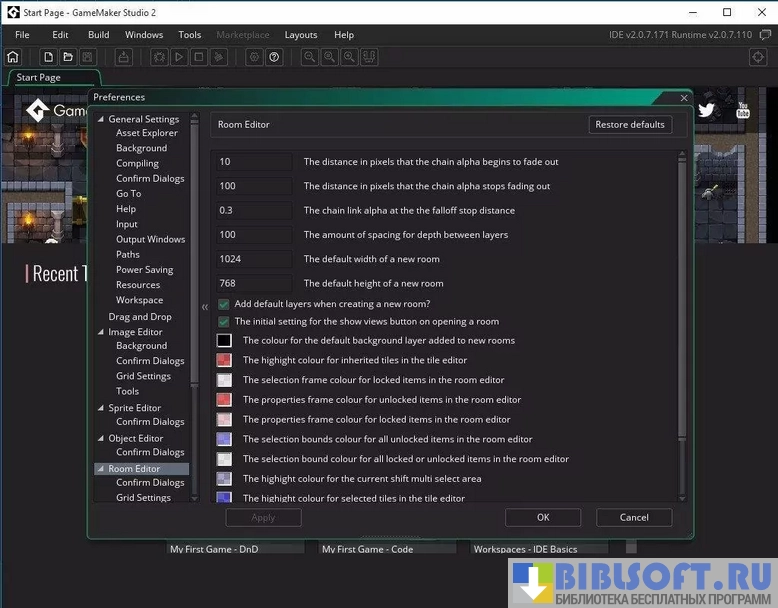Screen dimensions: 778x608
Task: Collapse the Image Editor tree section
Action: point(101,332)
